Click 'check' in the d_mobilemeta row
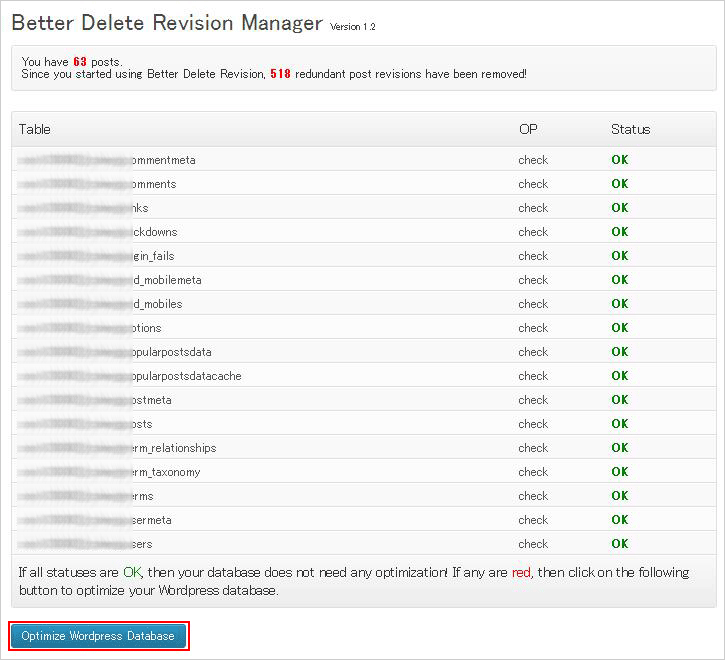725x660 pixels. tap(533, 280)
